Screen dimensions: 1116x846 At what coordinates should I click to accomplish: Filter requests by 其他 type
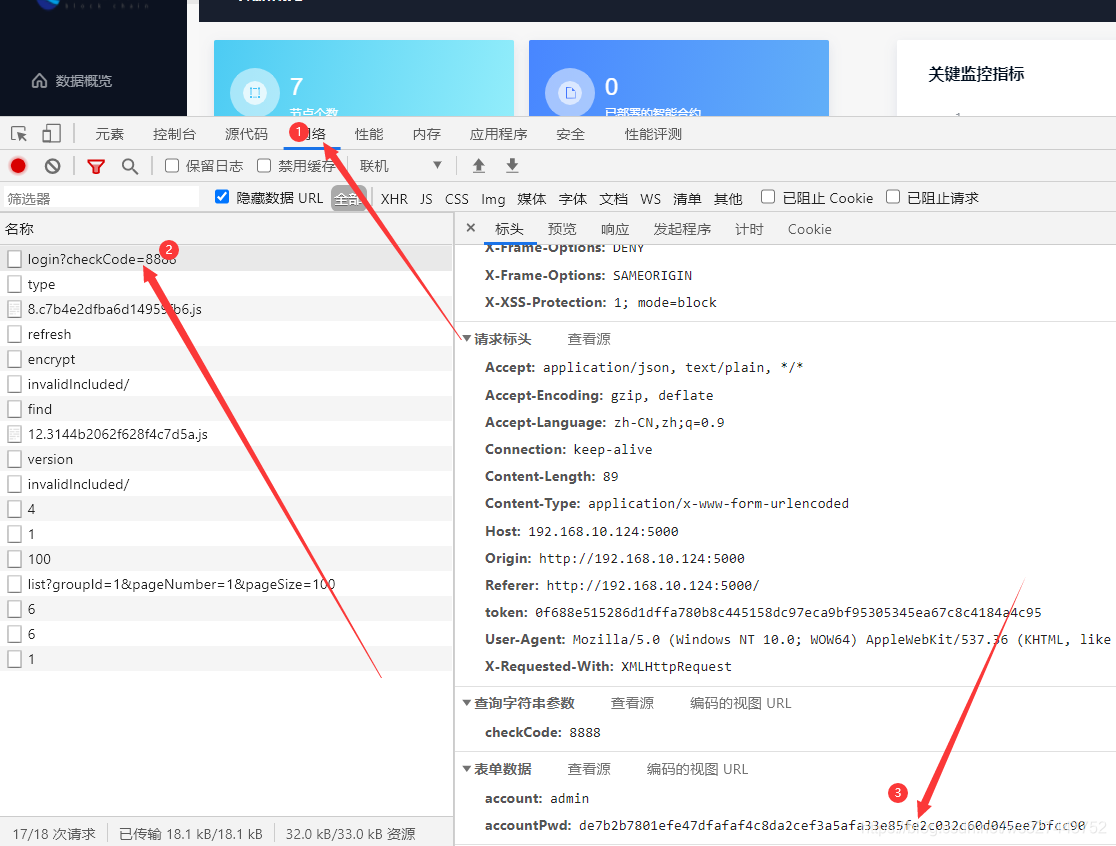click(x=728, y=199)
